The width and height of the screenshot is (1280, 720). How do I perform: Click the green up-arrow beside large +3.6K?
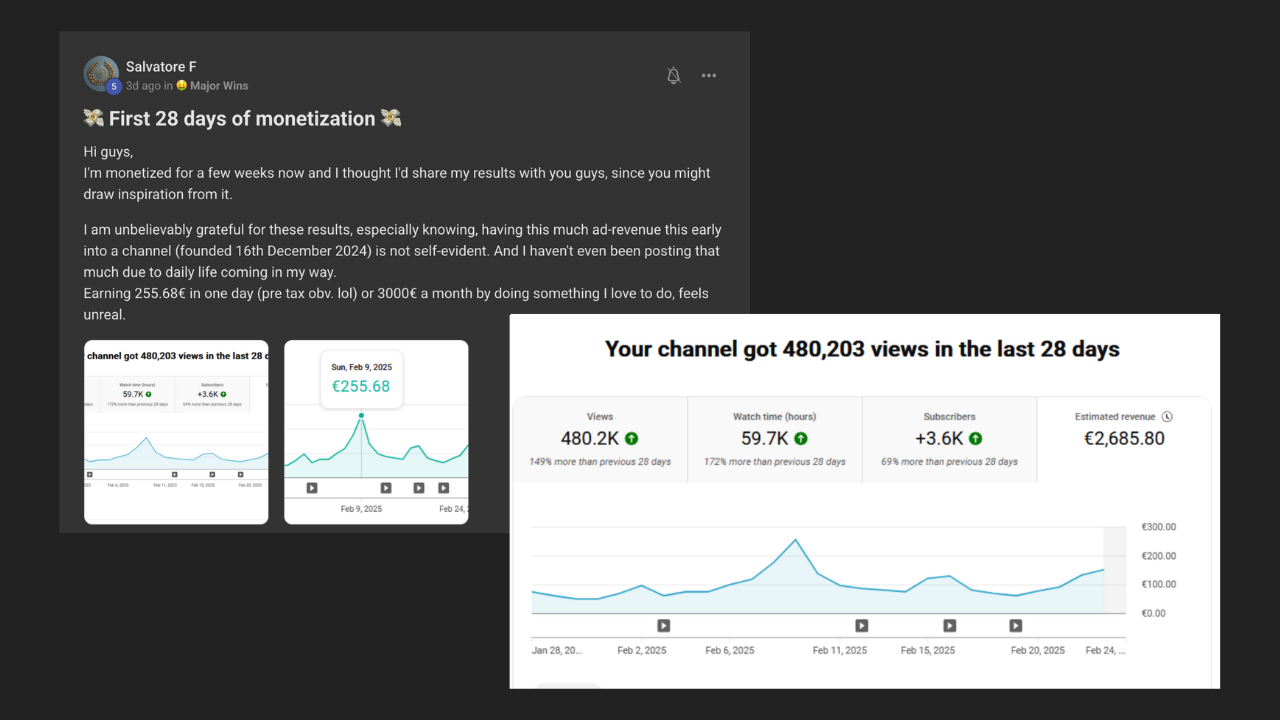(x=975, y=438)
